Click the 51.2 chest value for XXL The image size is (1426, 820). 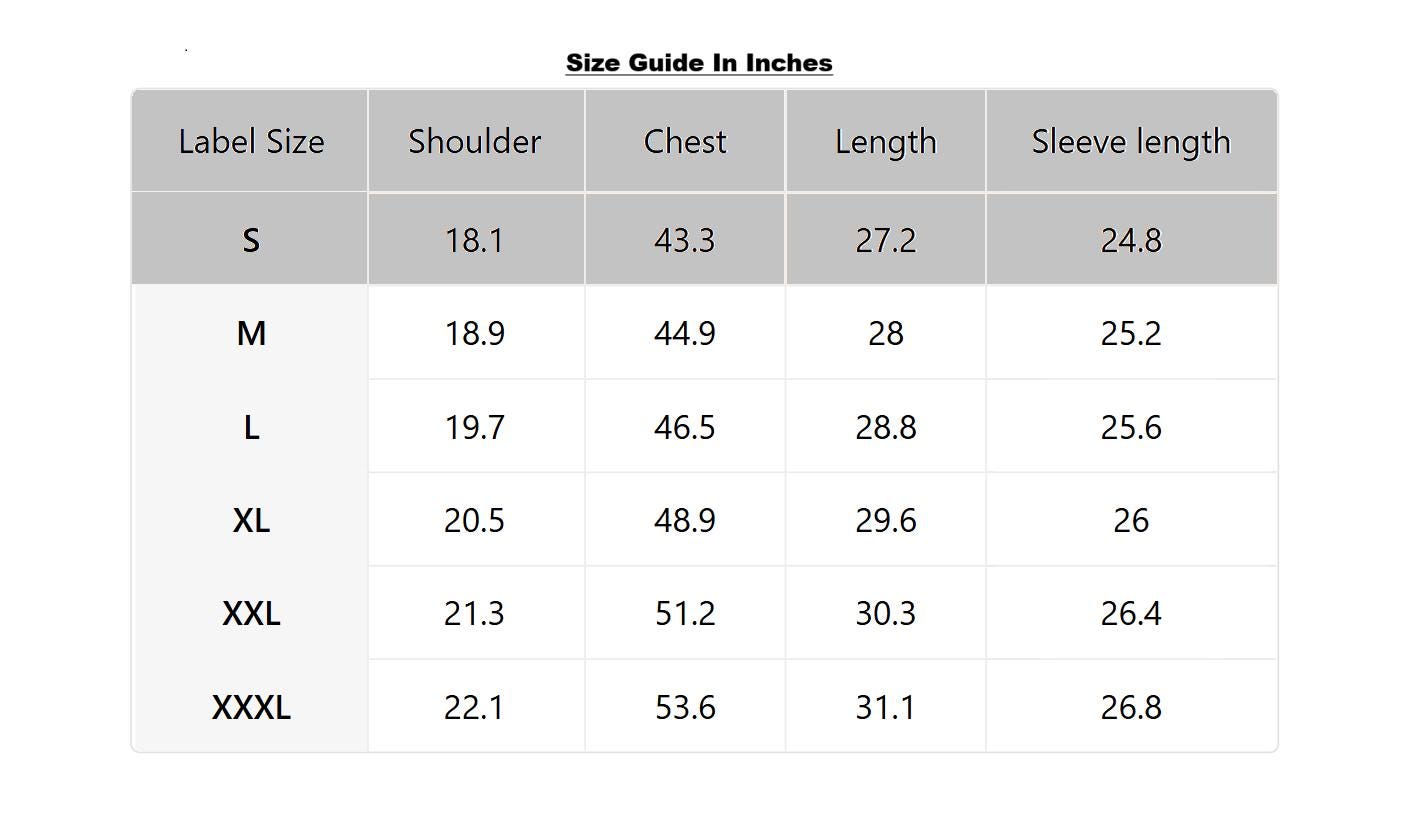pos(685,613)
